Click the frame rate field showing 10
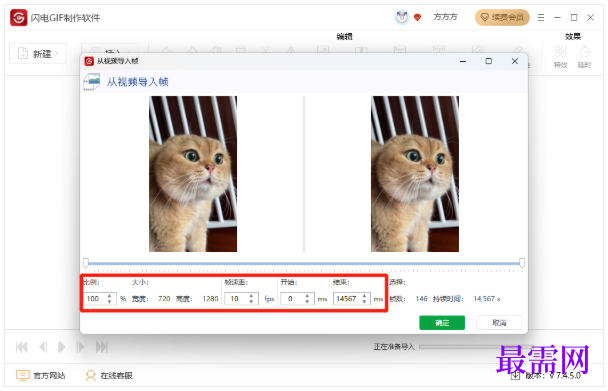The image size is (608, 391). (236, 299)
